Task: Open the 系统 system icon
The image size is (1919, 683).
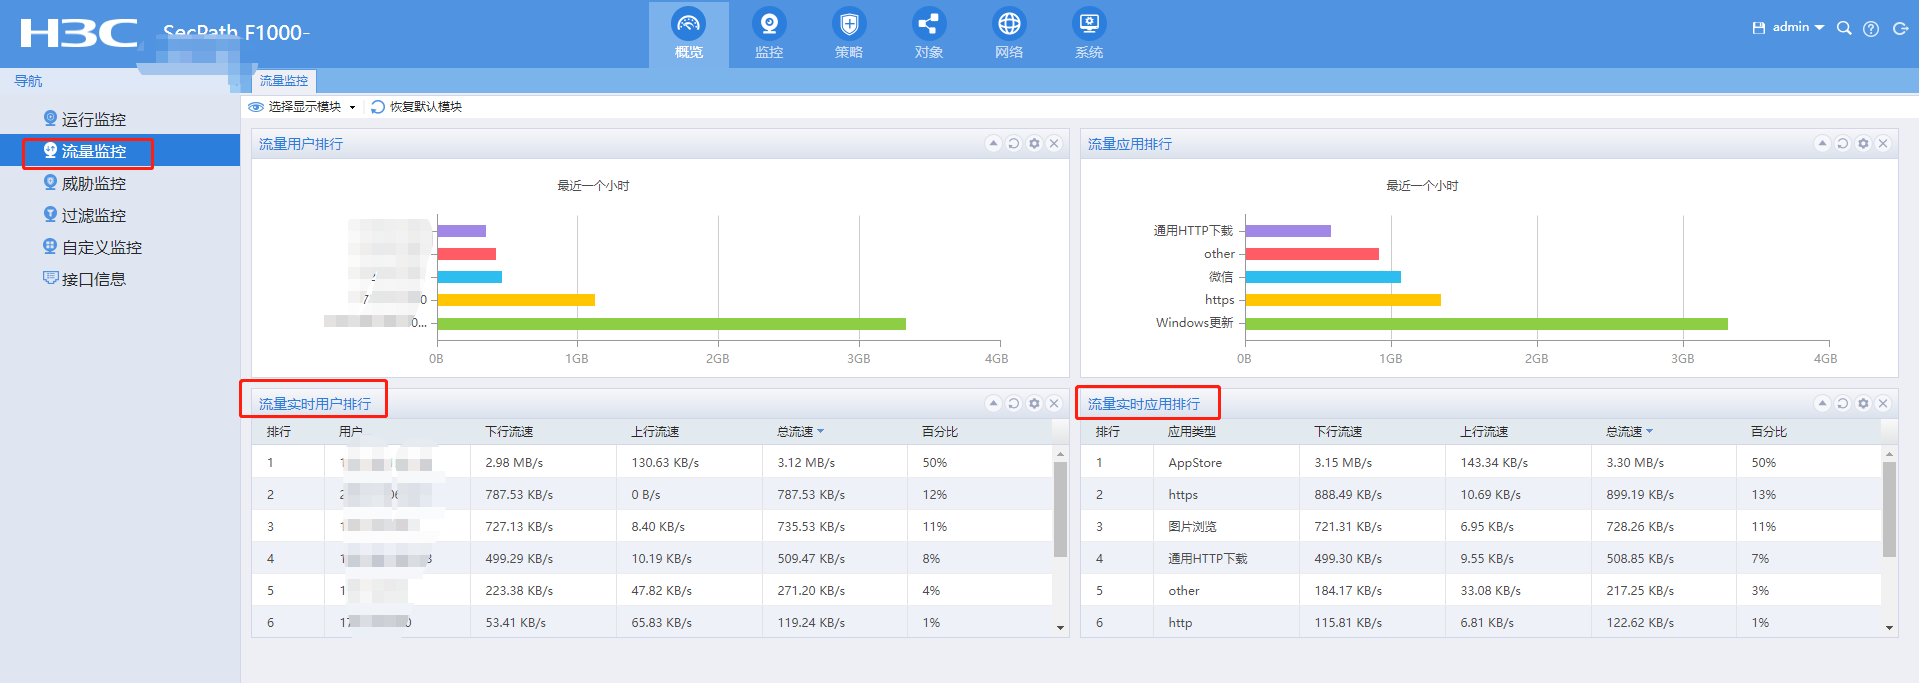Action: pos(1088,34)
